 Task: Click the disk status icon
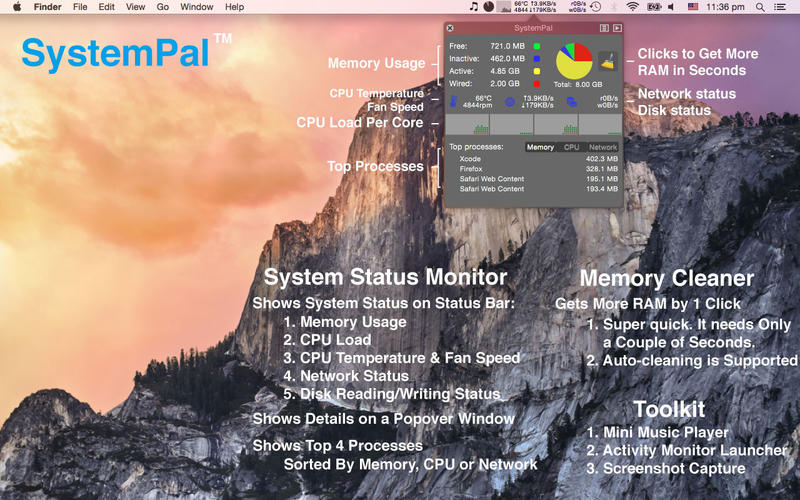[x=571, y=101]
